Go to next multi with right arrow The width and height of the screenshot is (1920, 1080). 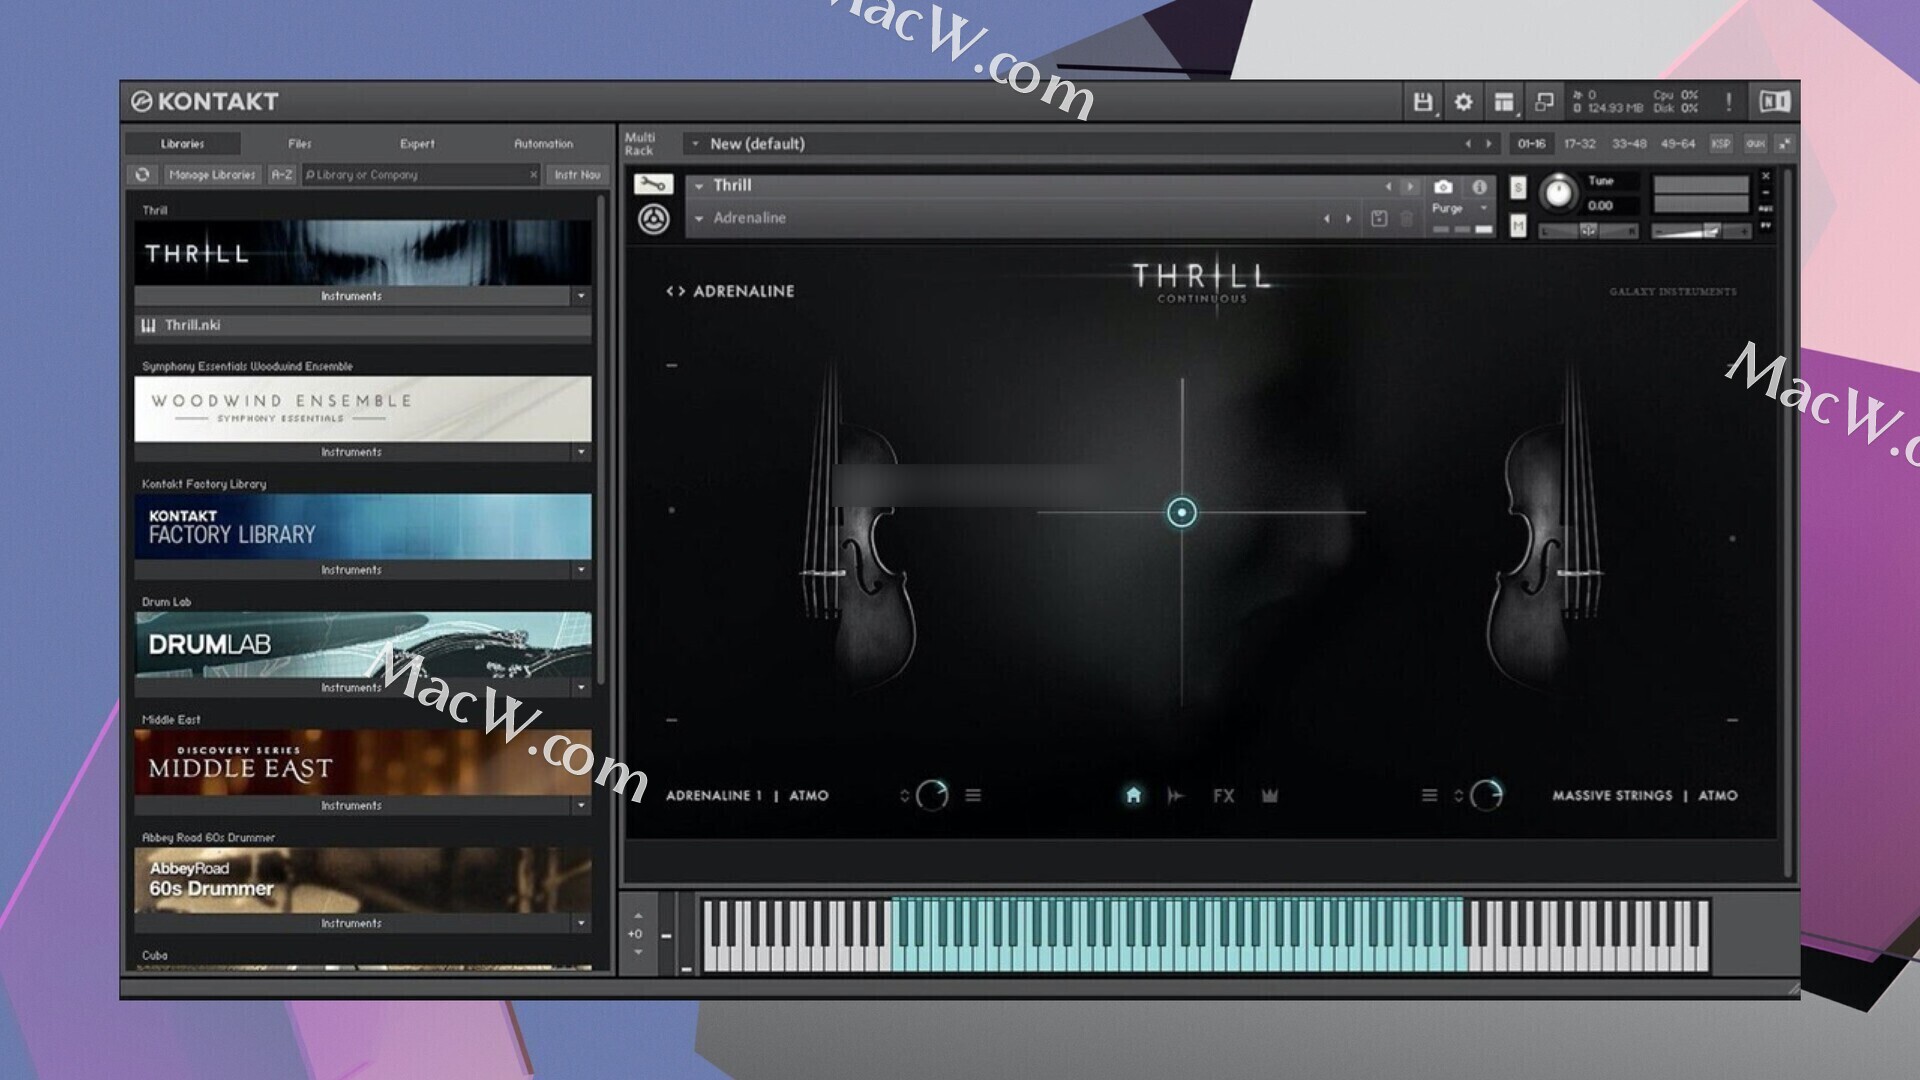[x=1489, y=144]
